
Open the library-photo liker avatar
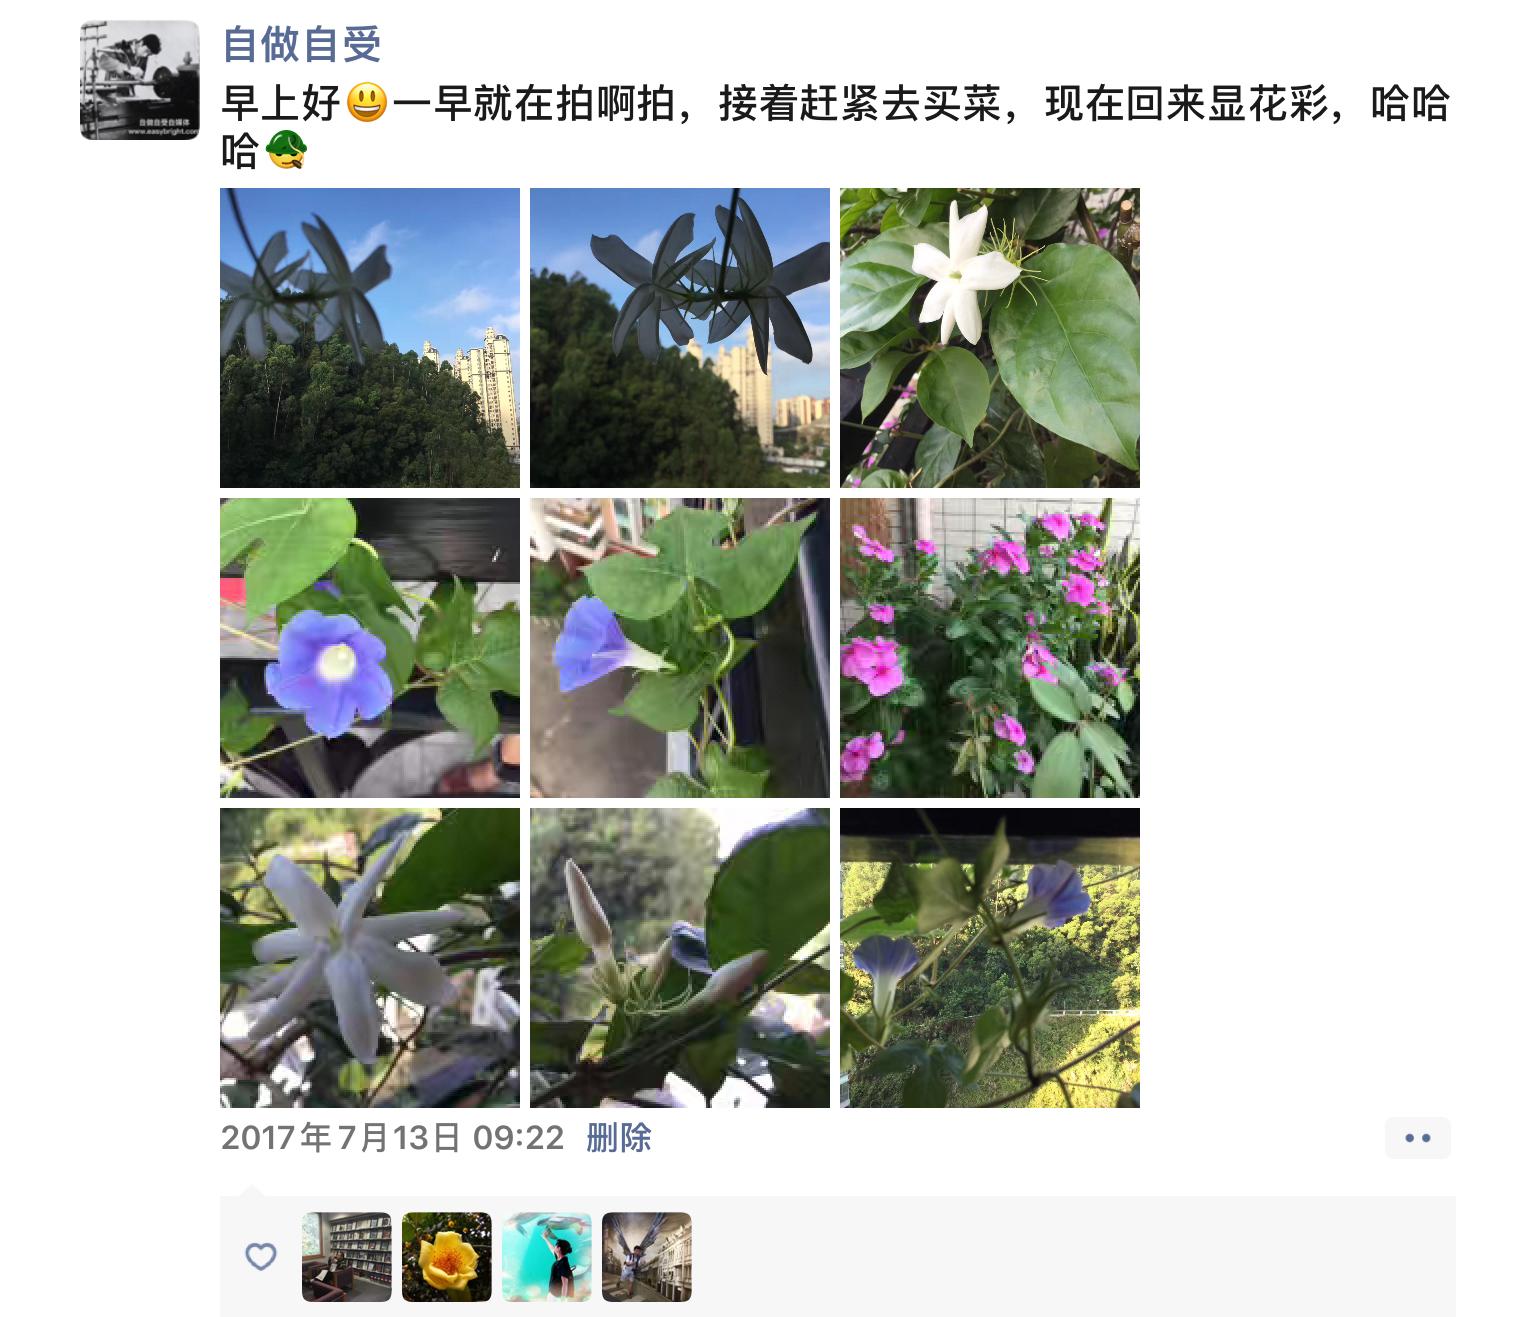347,1257
